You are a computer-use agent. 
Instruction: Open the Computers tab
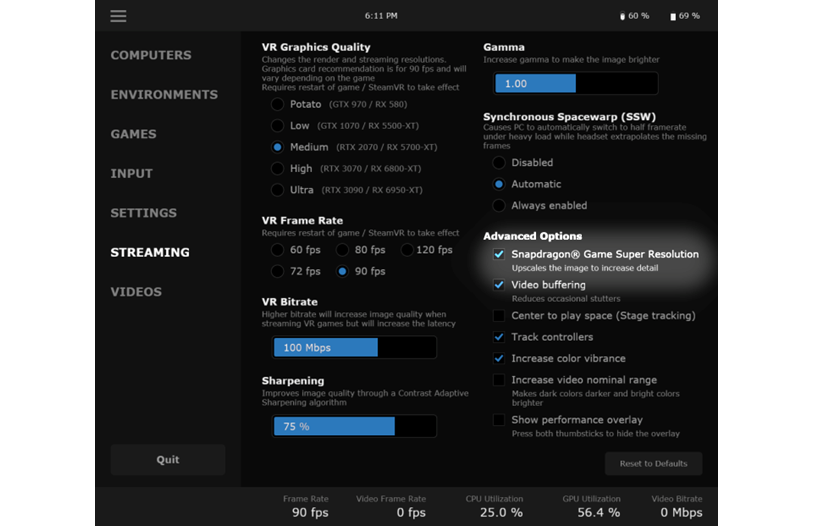tap(151, 55)
